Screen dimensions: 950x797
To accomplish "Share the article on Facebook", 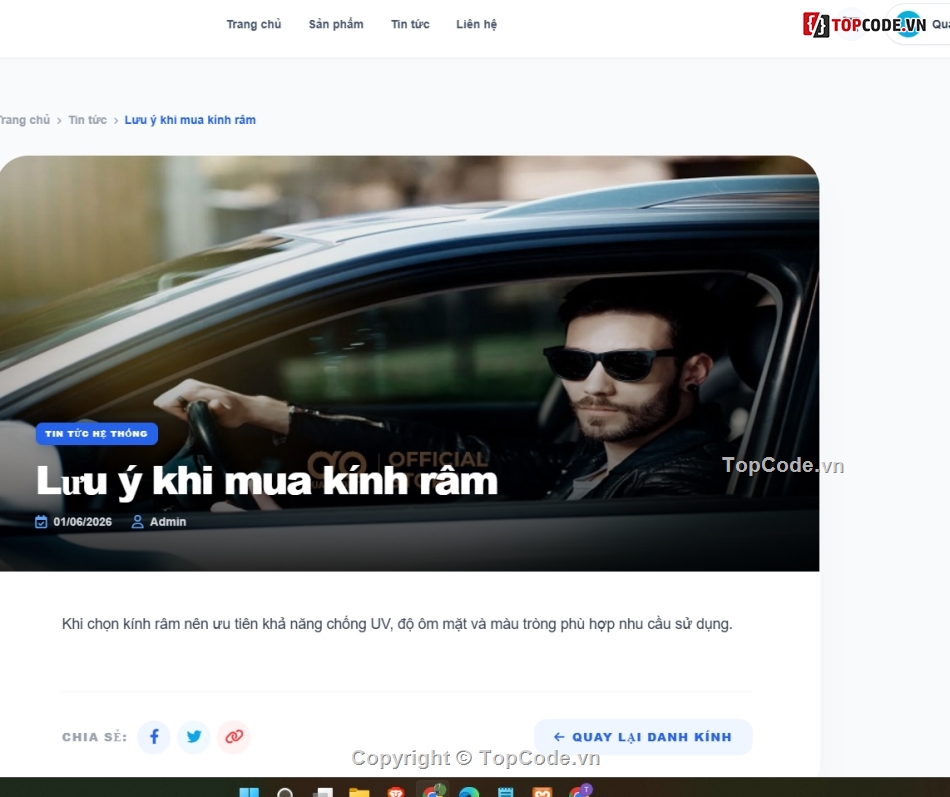I will (x=154, y=737).
